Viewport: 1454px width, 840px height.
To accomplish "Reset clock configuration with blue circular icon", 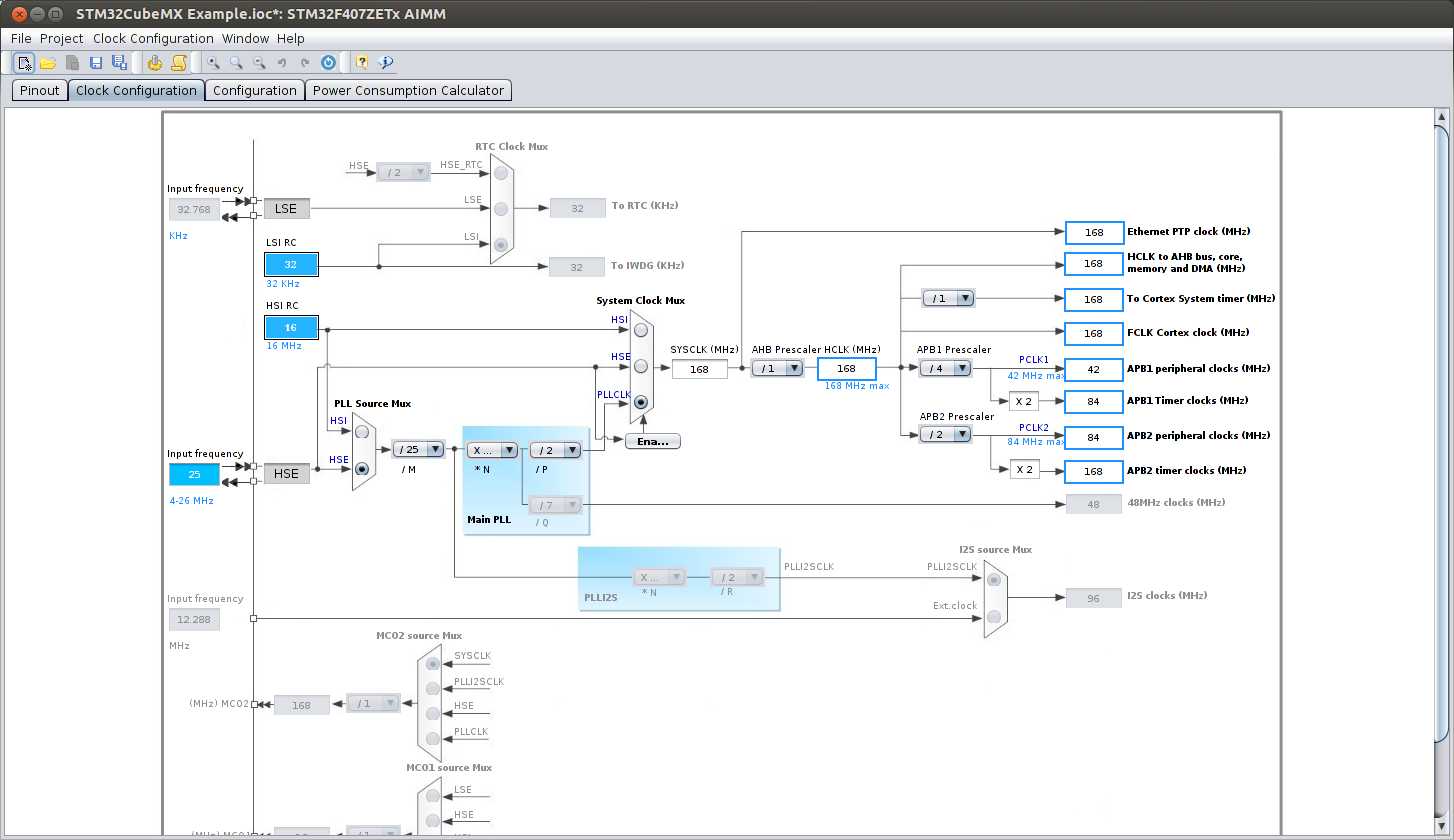I will (328, 63).
